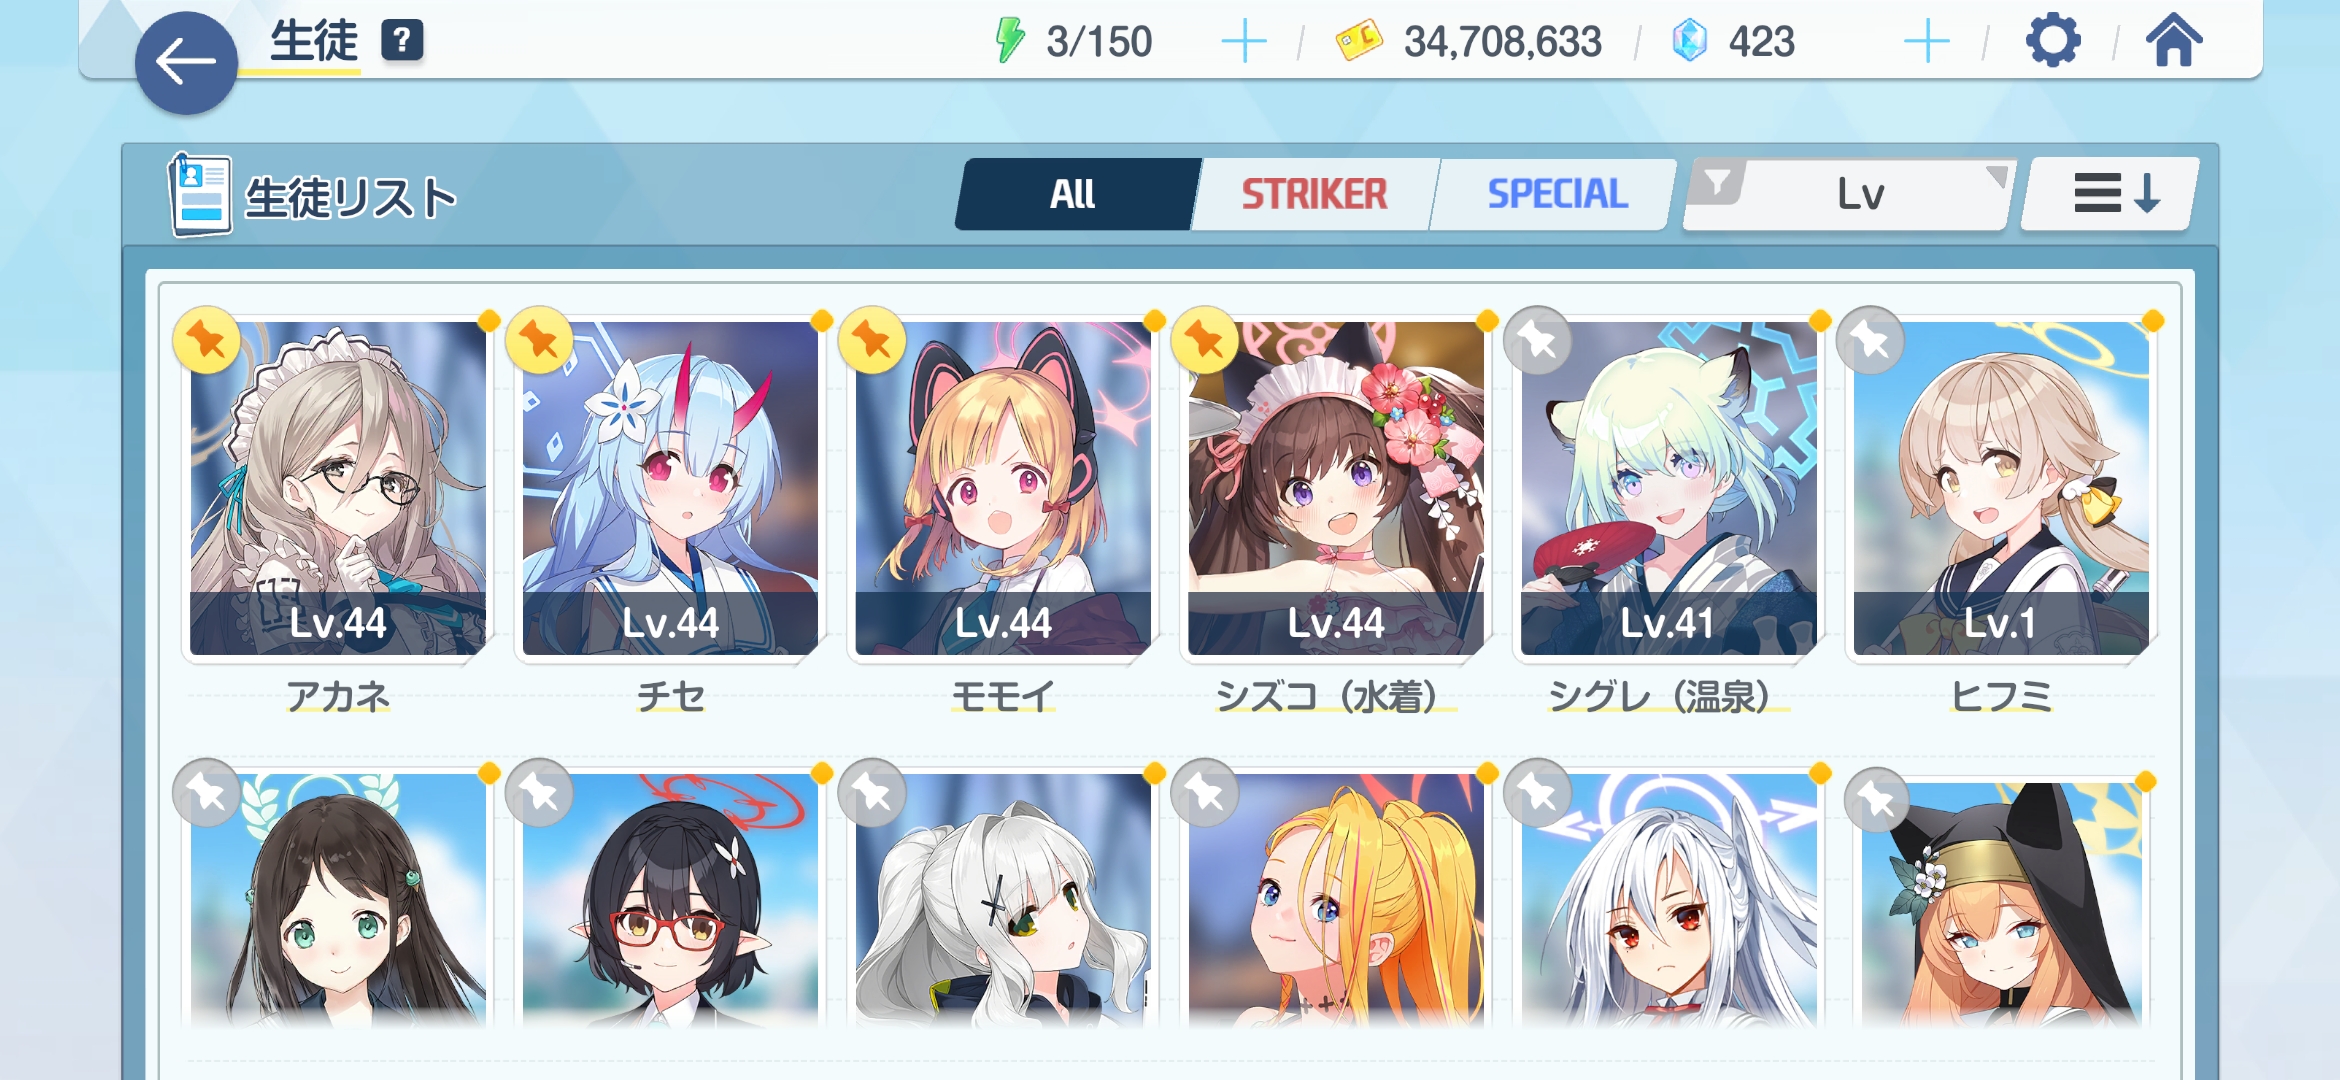Add energy with the plus next to 3/150
The height and width of the screenshot is (1080, 2340).
point(1244,42)
